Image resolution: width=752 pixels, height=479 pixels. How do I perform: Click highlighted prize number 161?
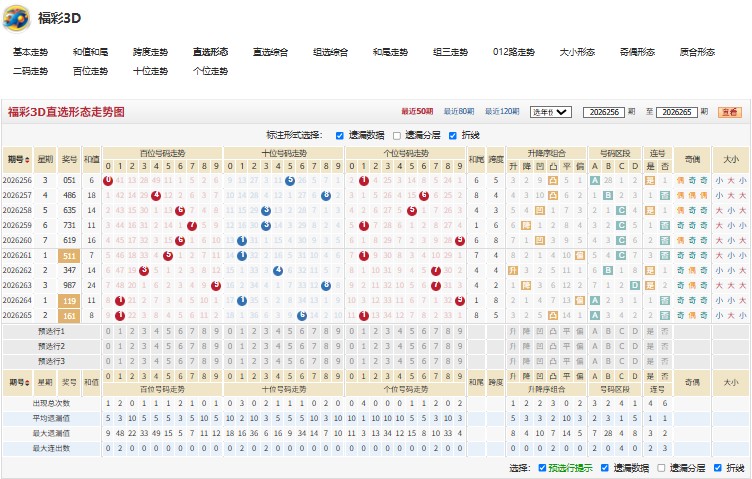click(69, 315)
